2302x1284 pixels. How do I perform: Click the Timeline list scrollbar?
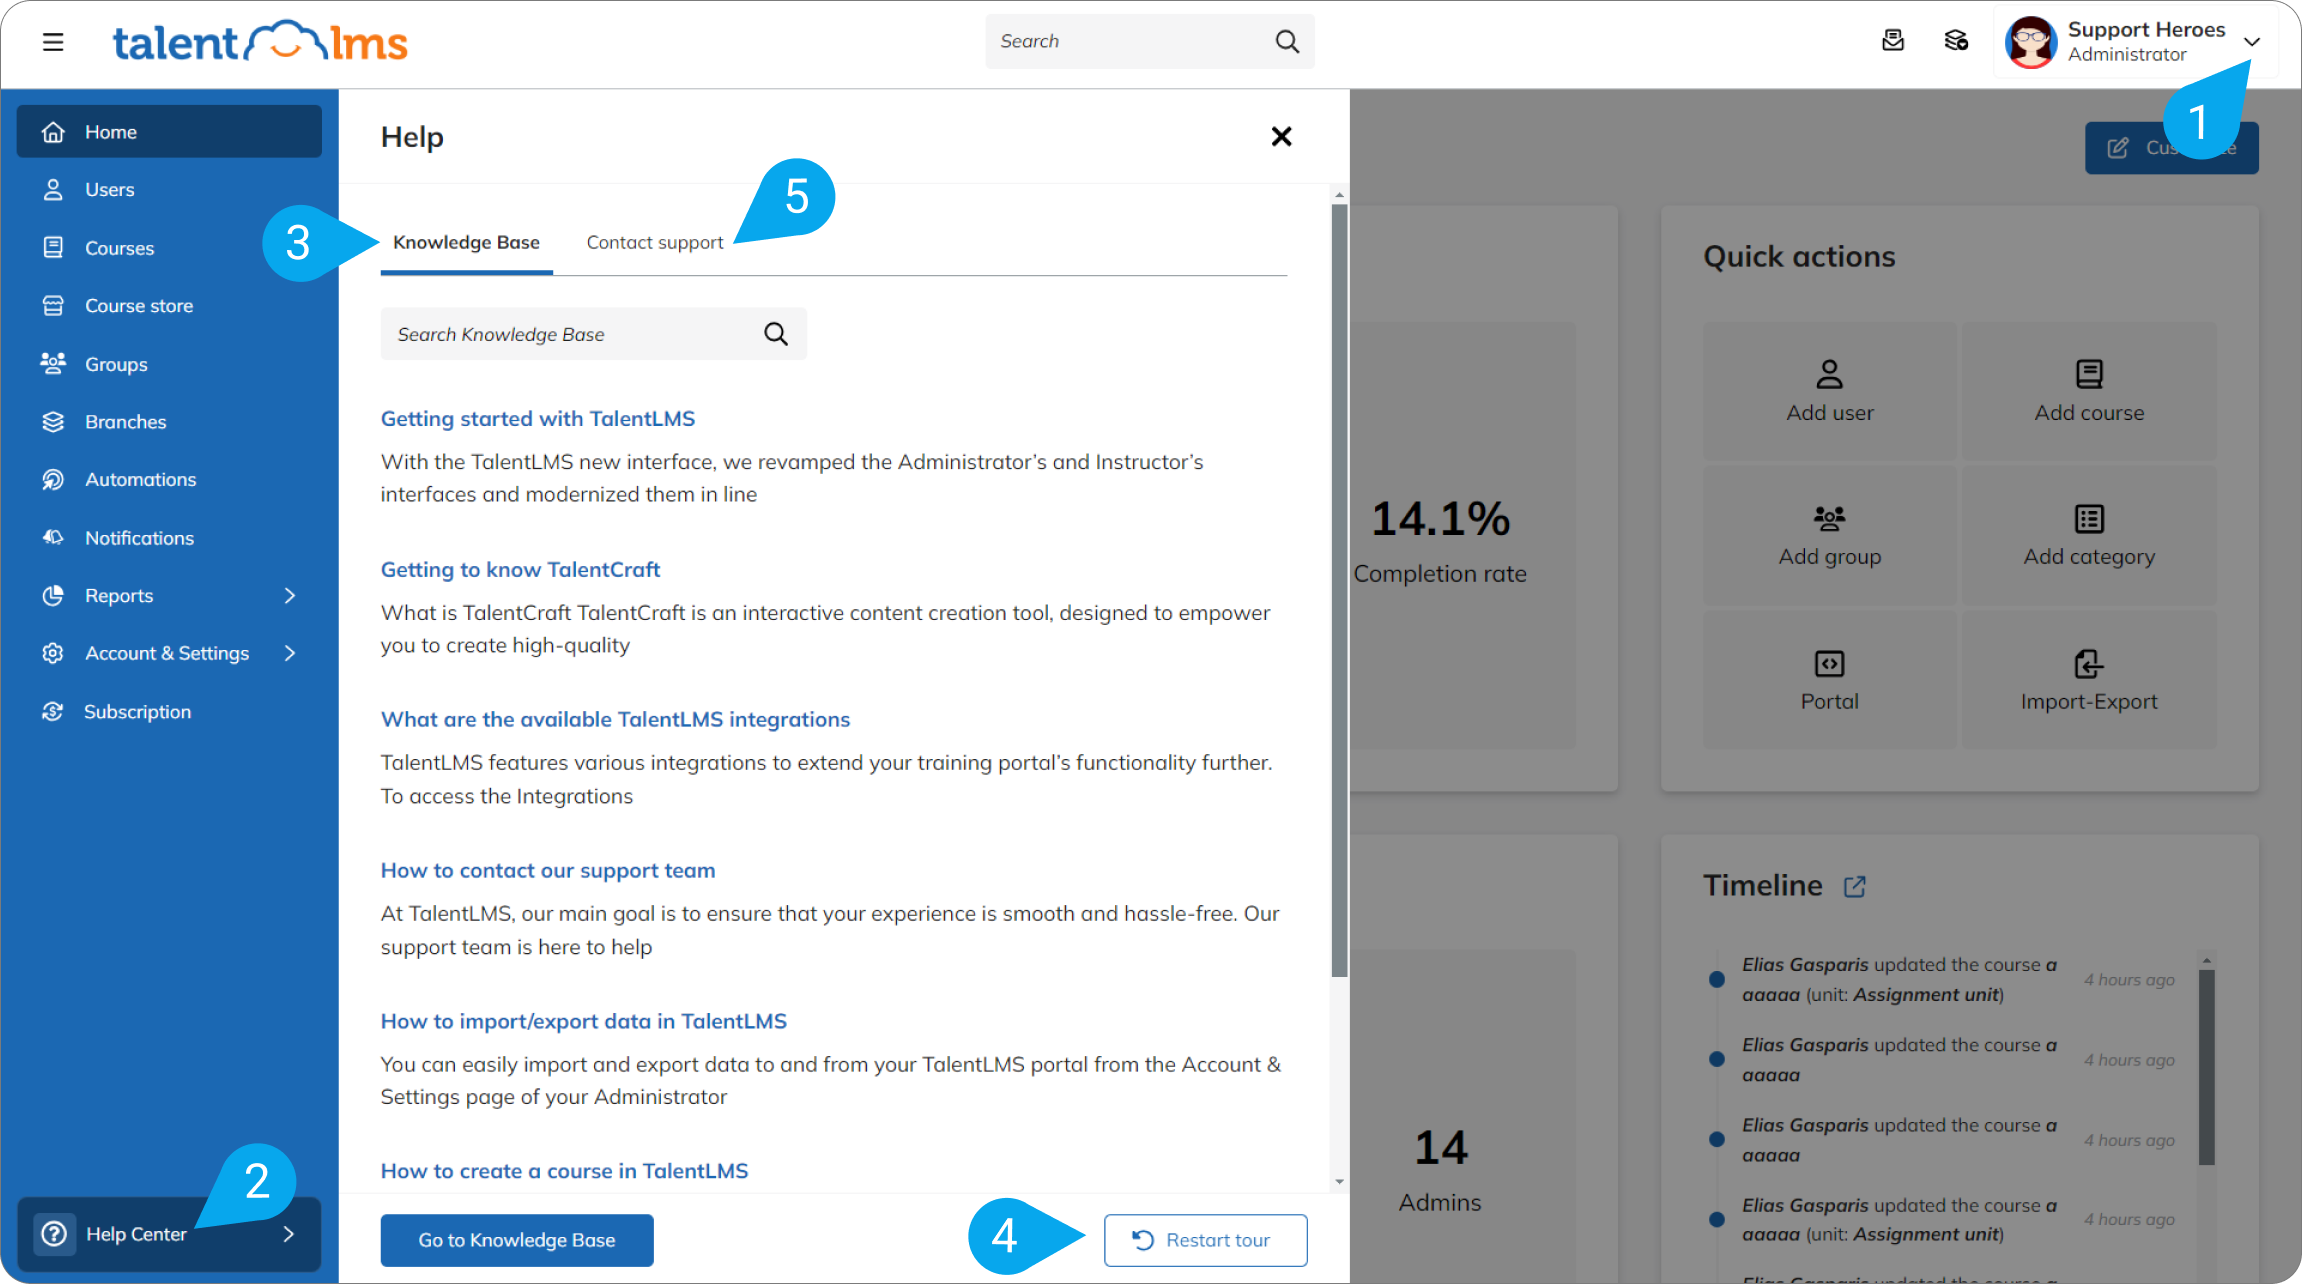tap(2206, 1068)
